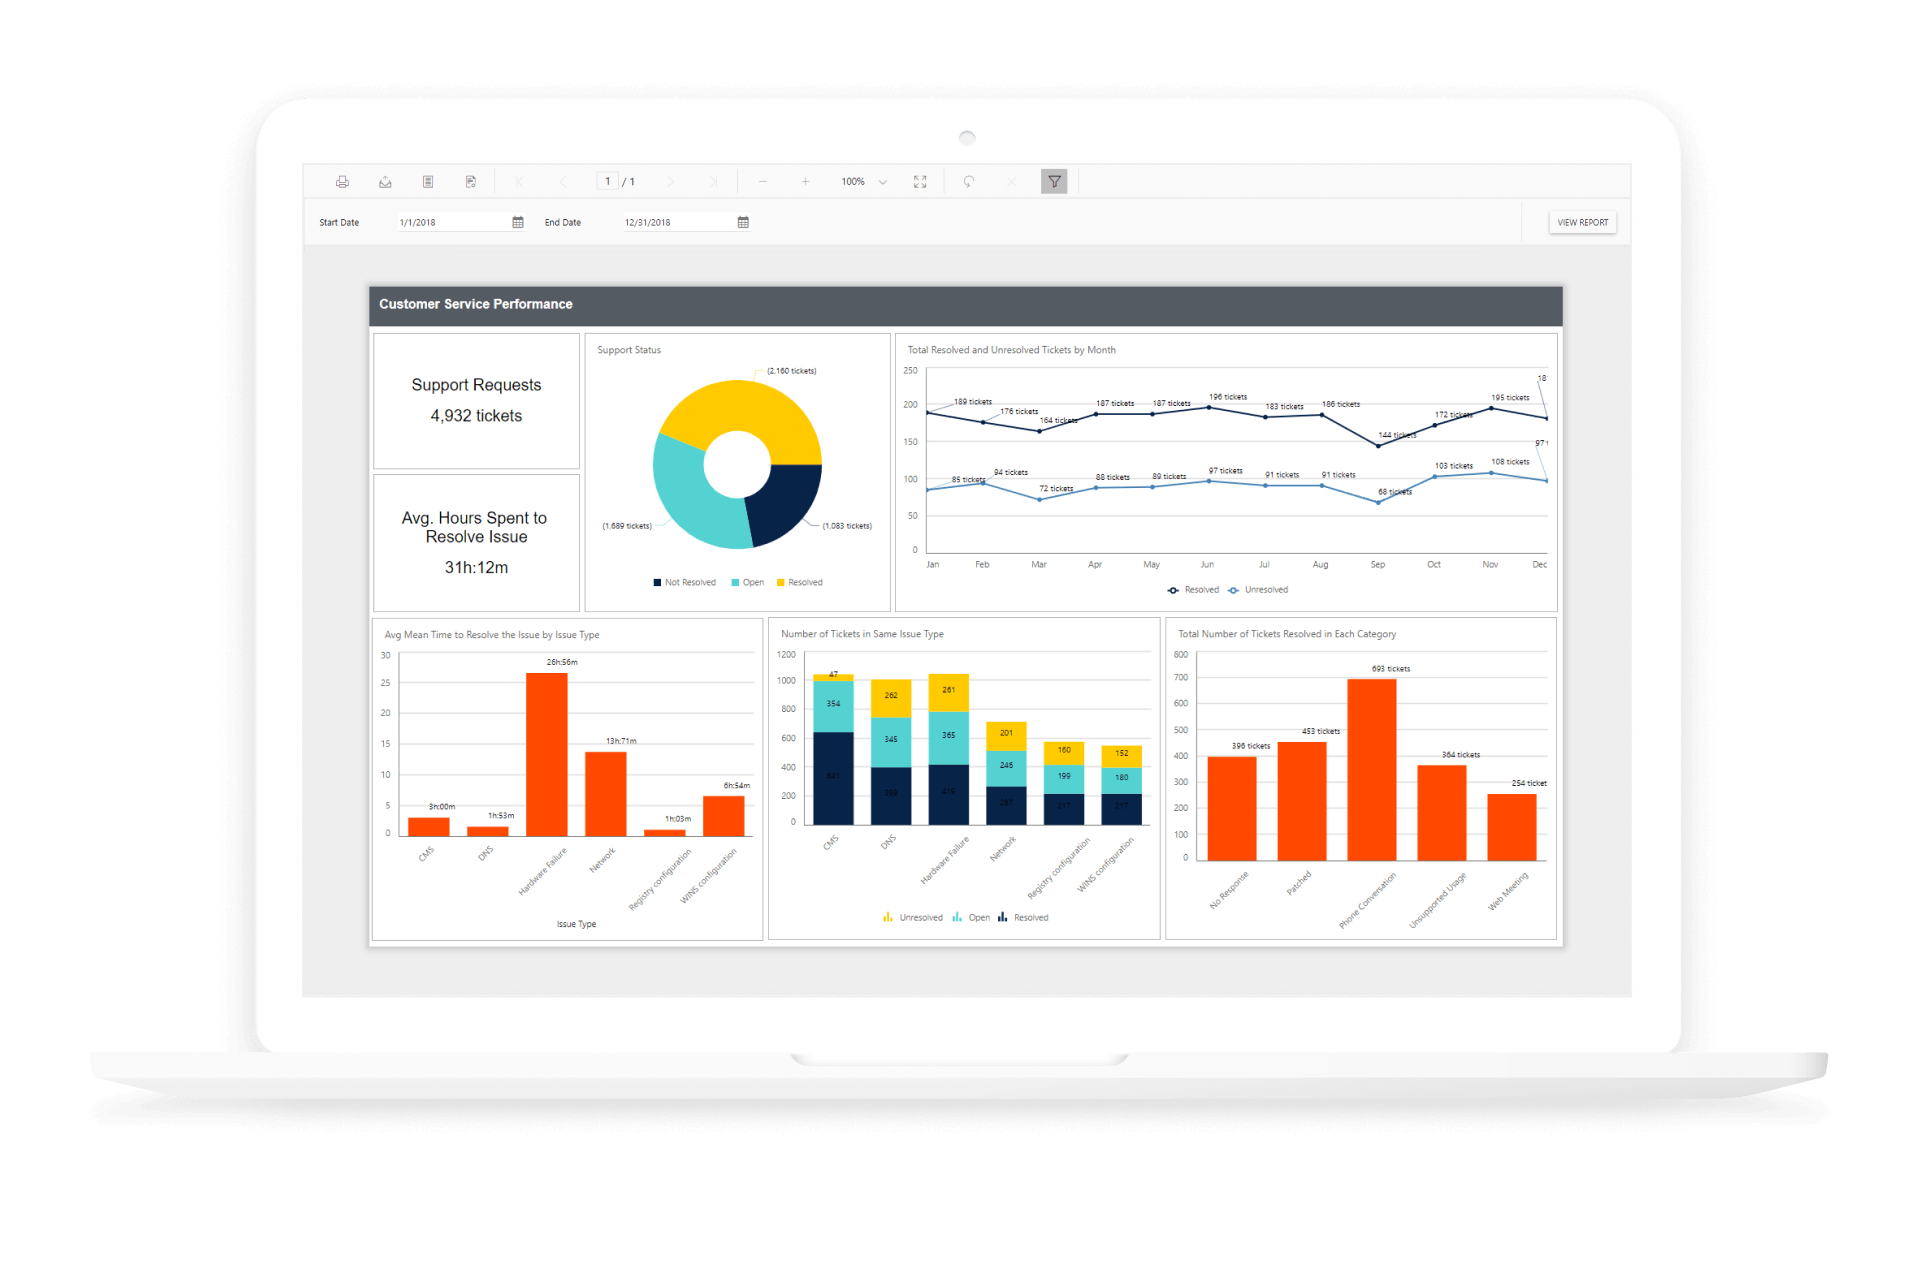This screenshot has height=1280, width=1920.
Task: Open End Date calendar picker
Action: pyautogui.click(x=743, y=223)
